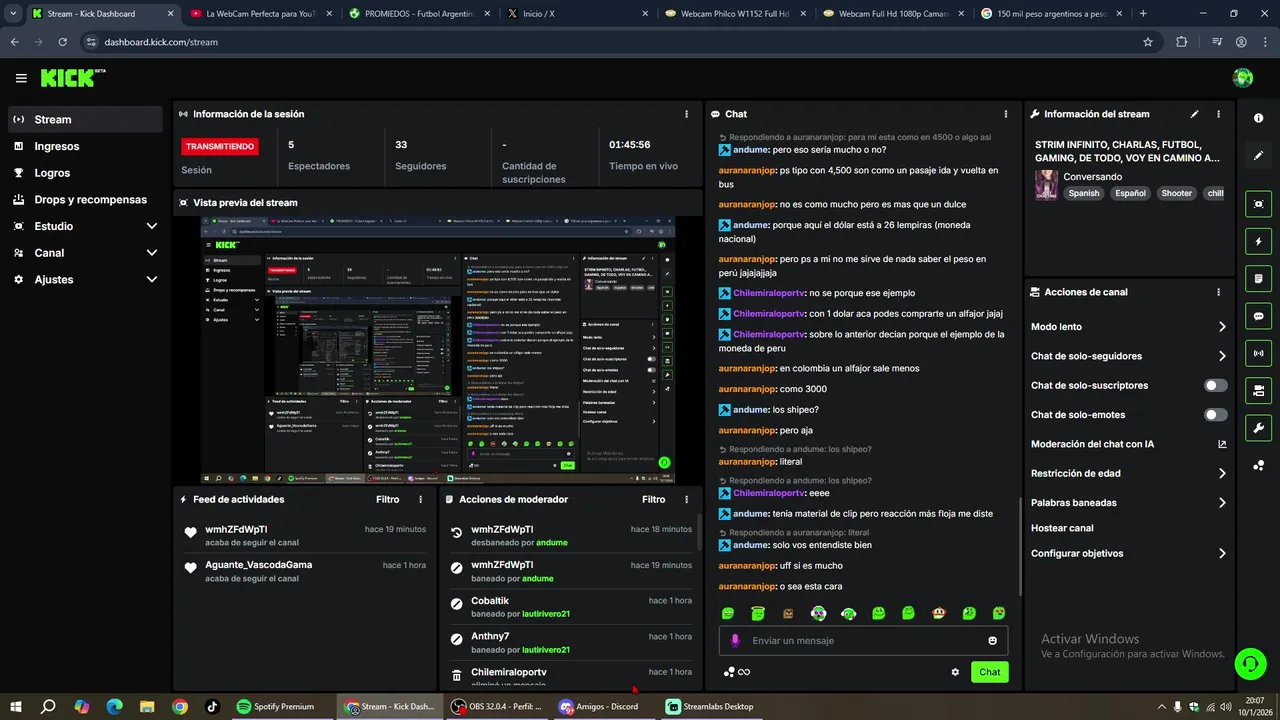
Task: Select Stream in left navigation
Action: (85, 119)
